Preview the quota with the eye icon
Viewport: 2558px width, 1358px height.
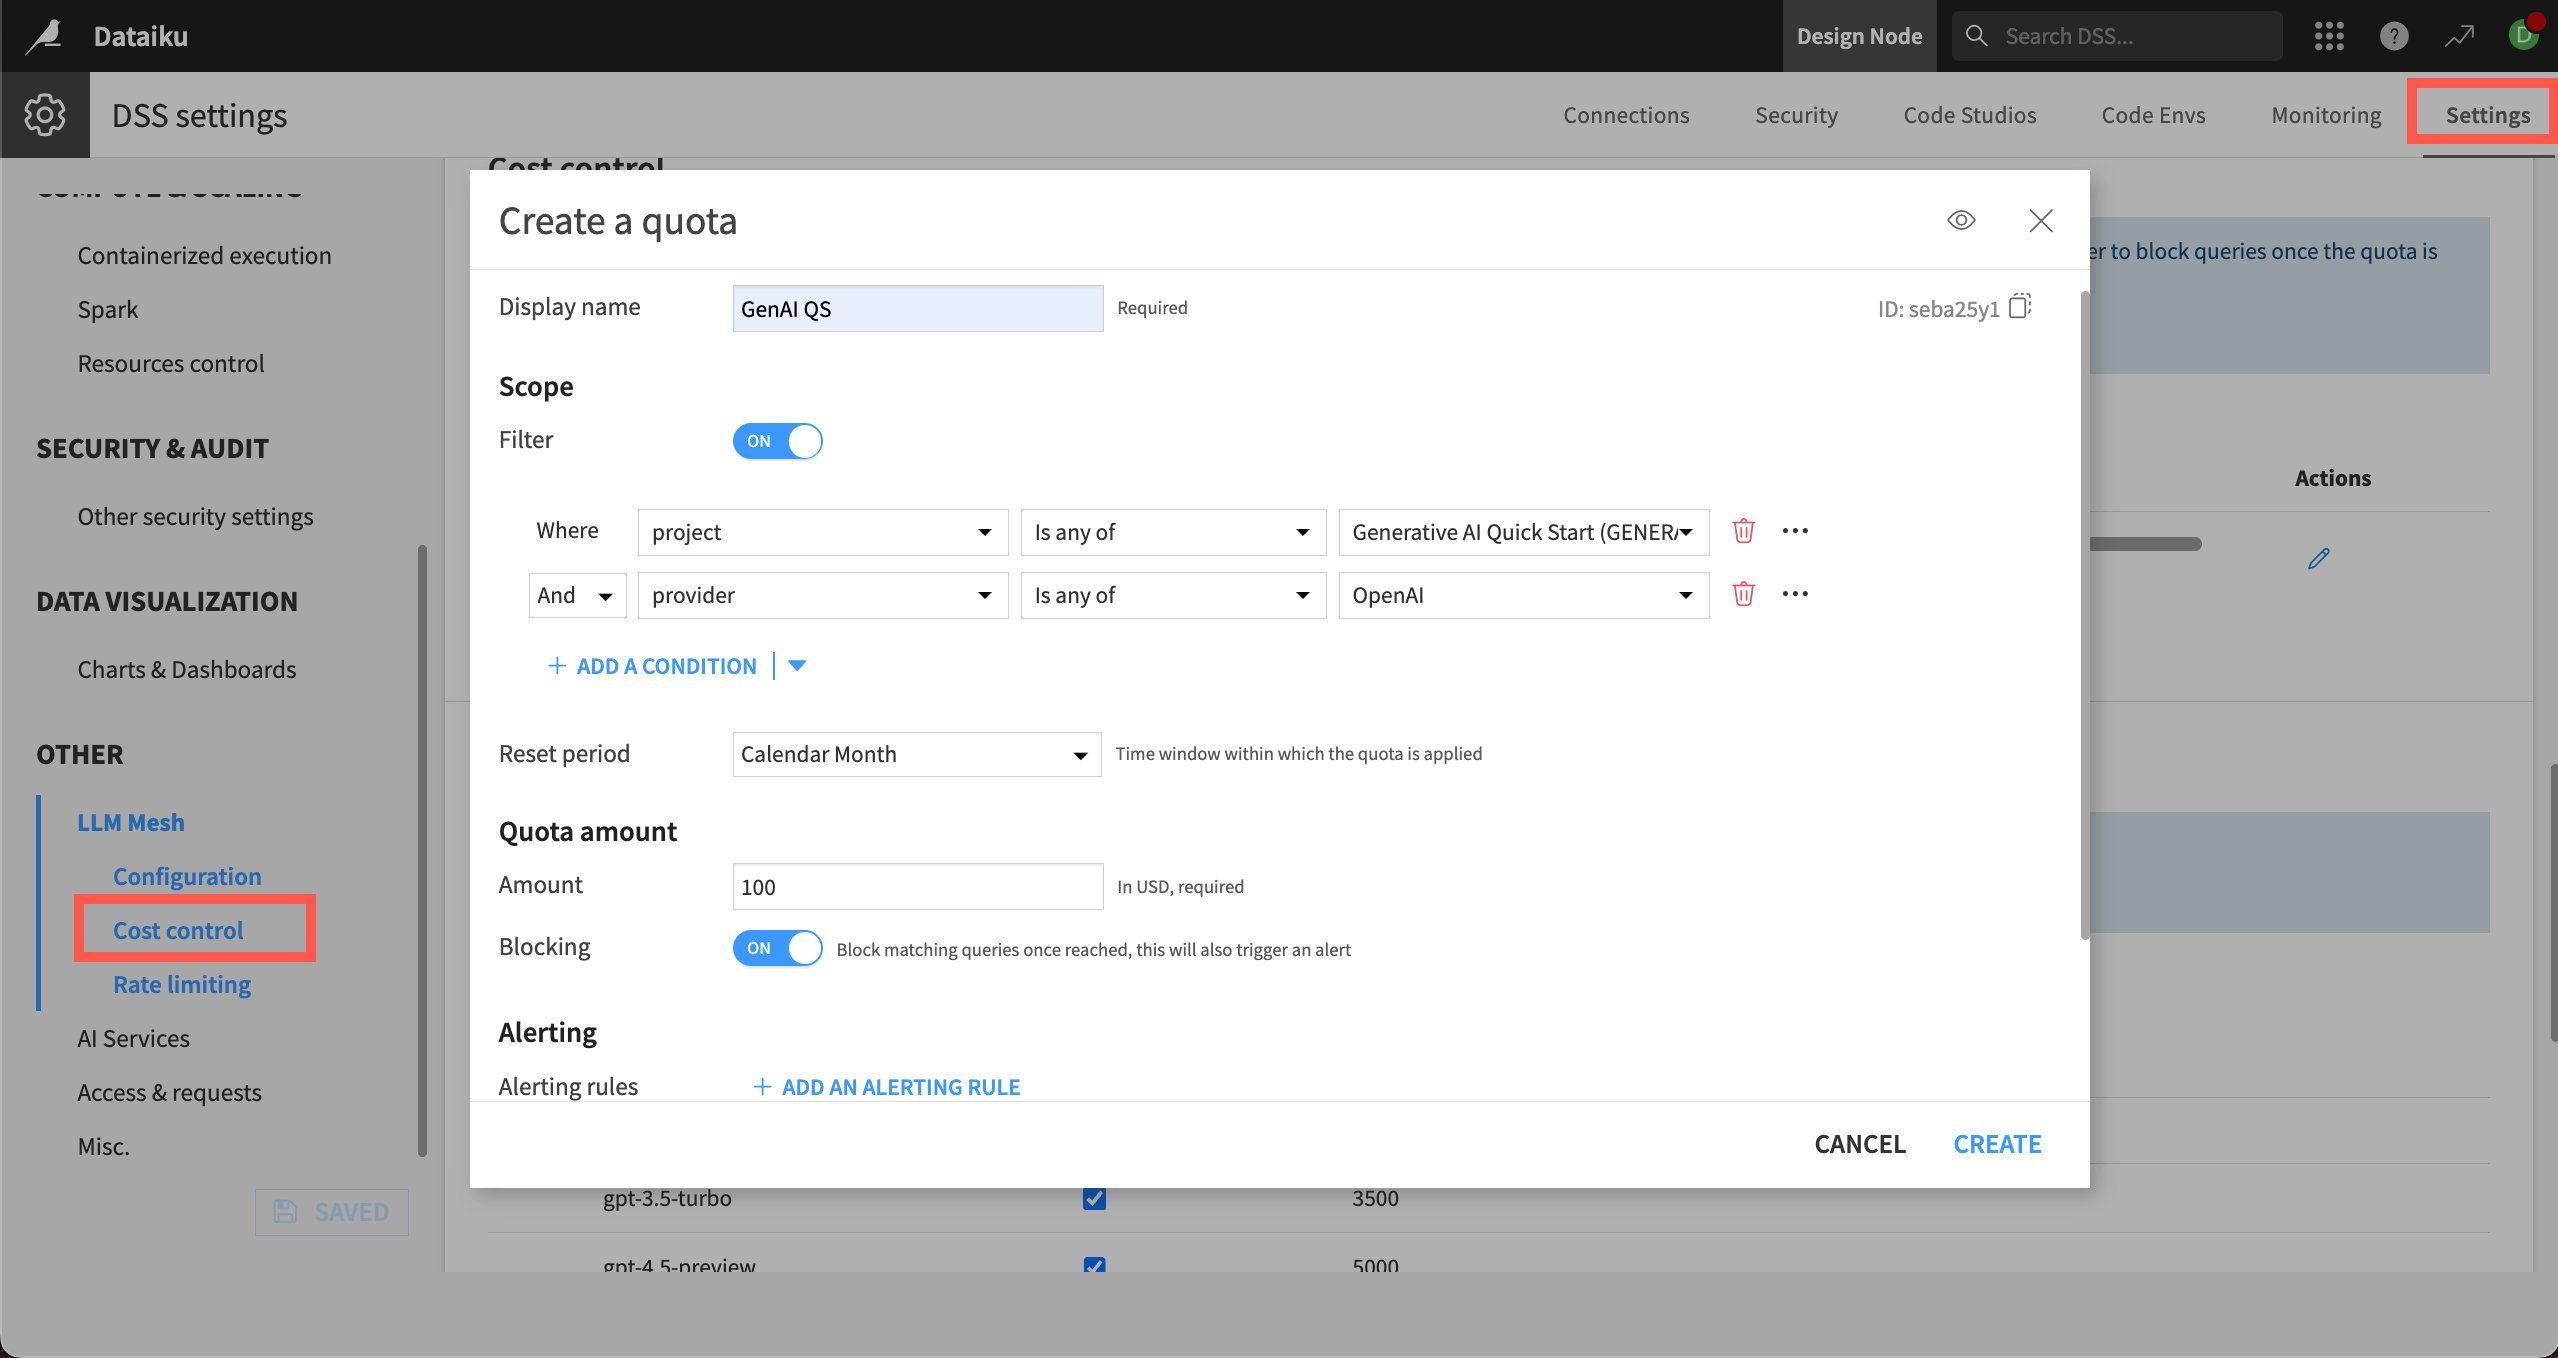1961,220
